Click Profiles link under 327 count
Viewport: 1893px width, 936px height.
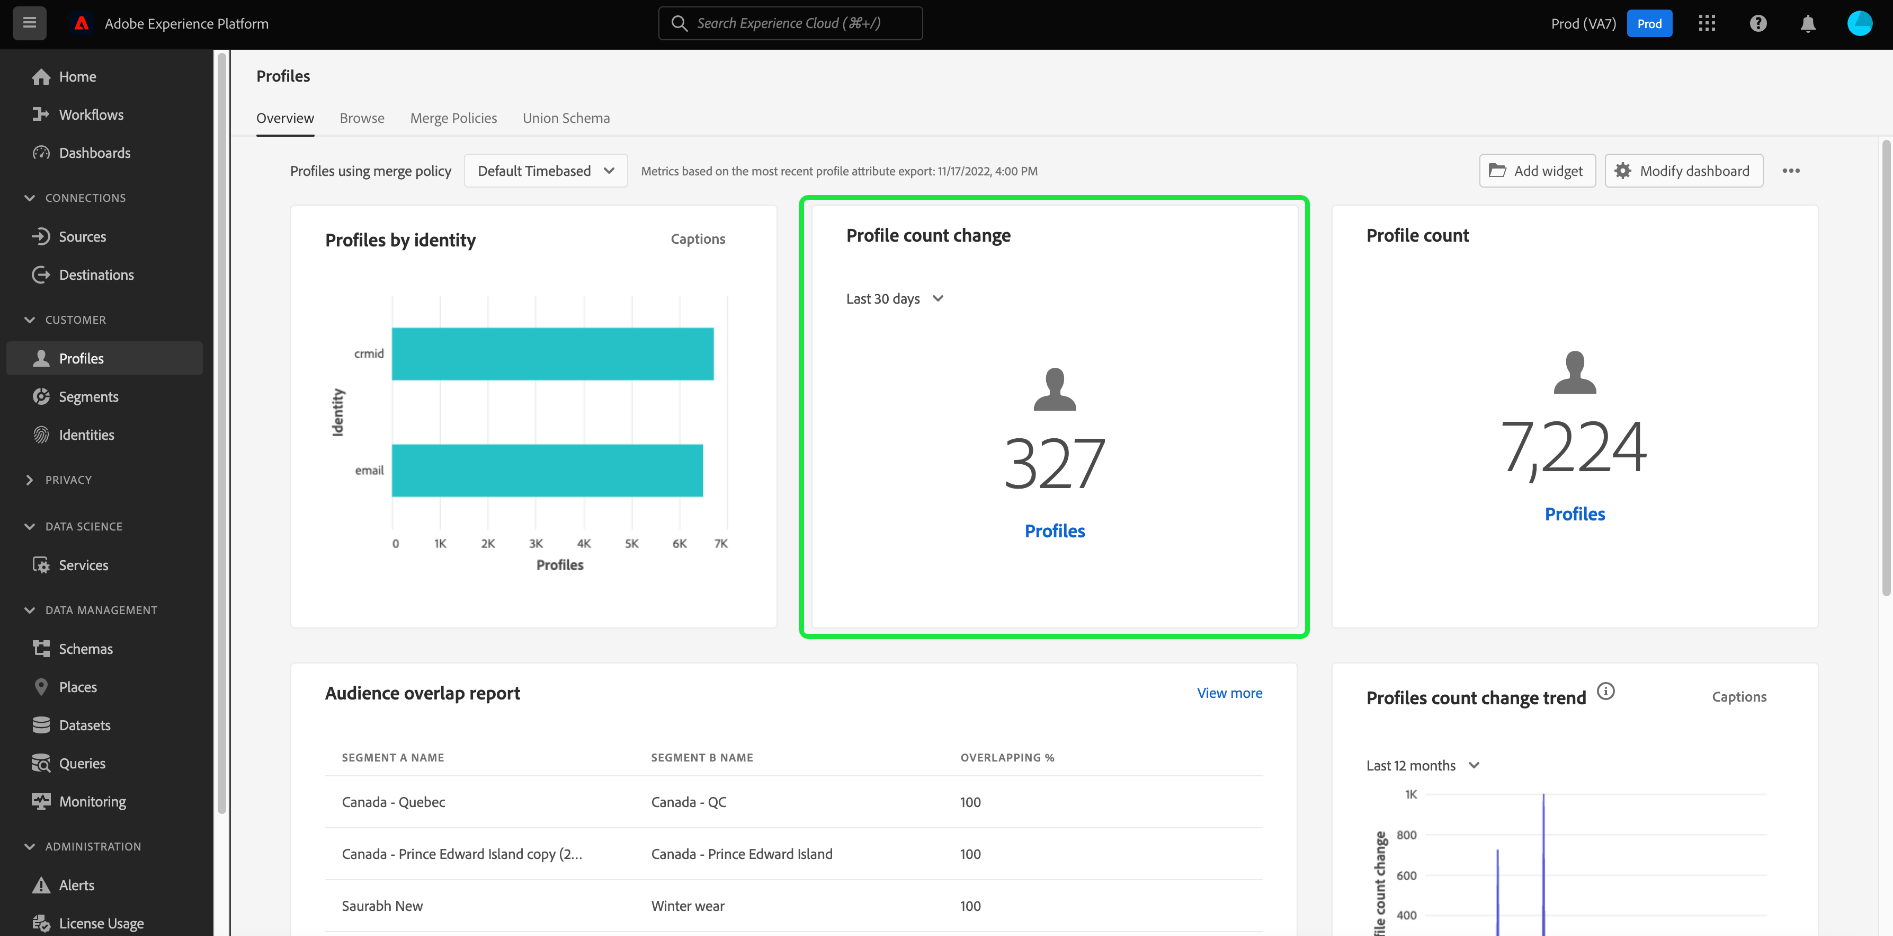click(x=1055, y=531)
